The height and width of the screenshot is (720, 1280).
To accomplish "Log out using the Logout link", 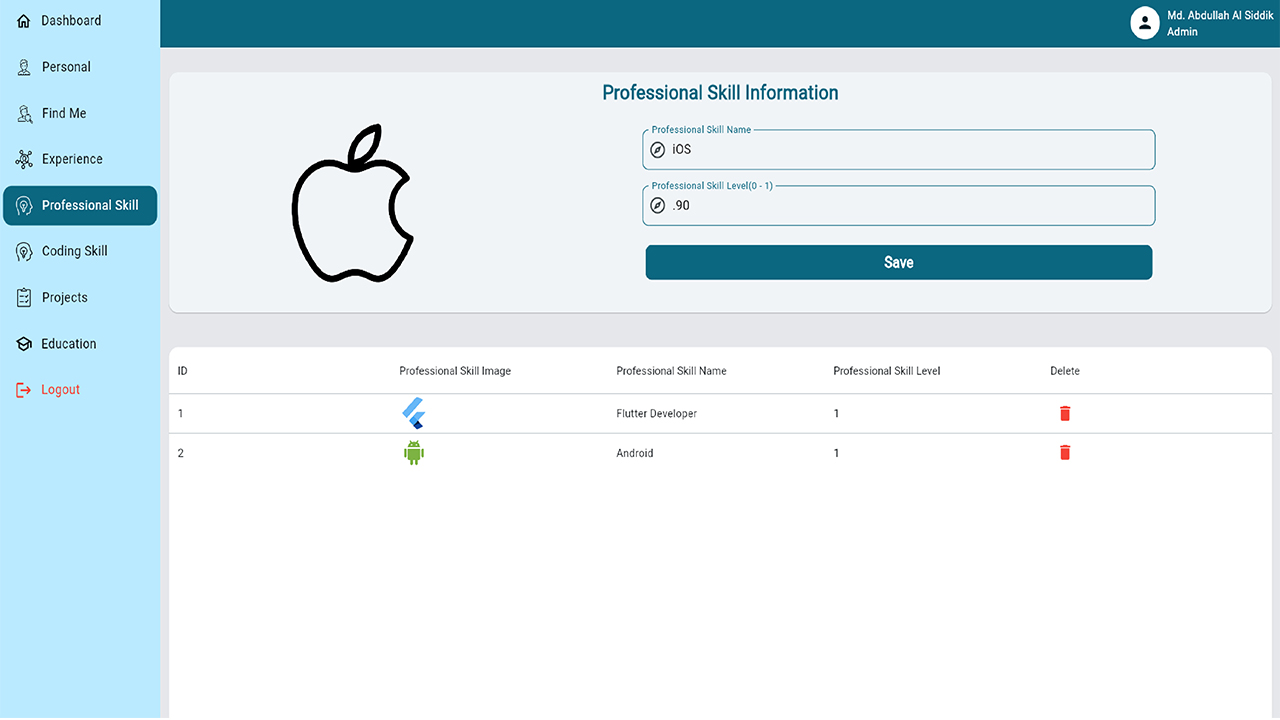I will point(80,389).
